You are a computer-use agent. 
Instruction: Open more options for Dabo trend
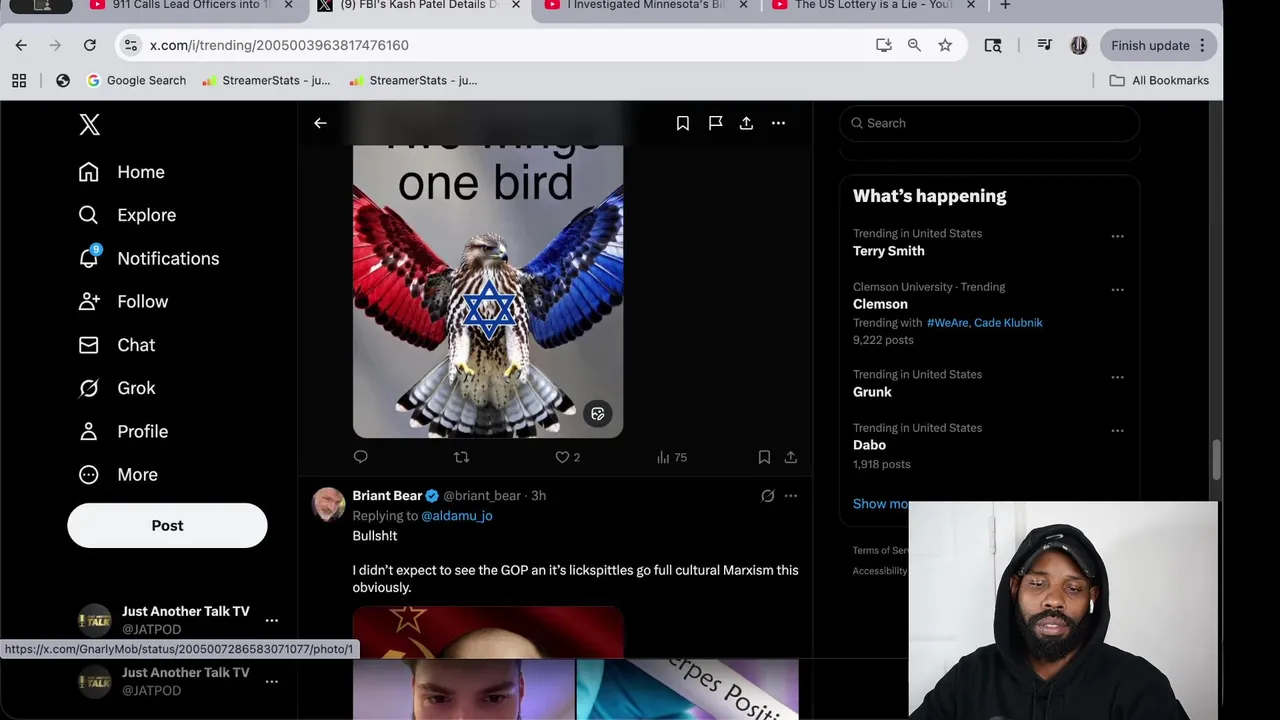pyautogui.click(x=1117, y=431)
